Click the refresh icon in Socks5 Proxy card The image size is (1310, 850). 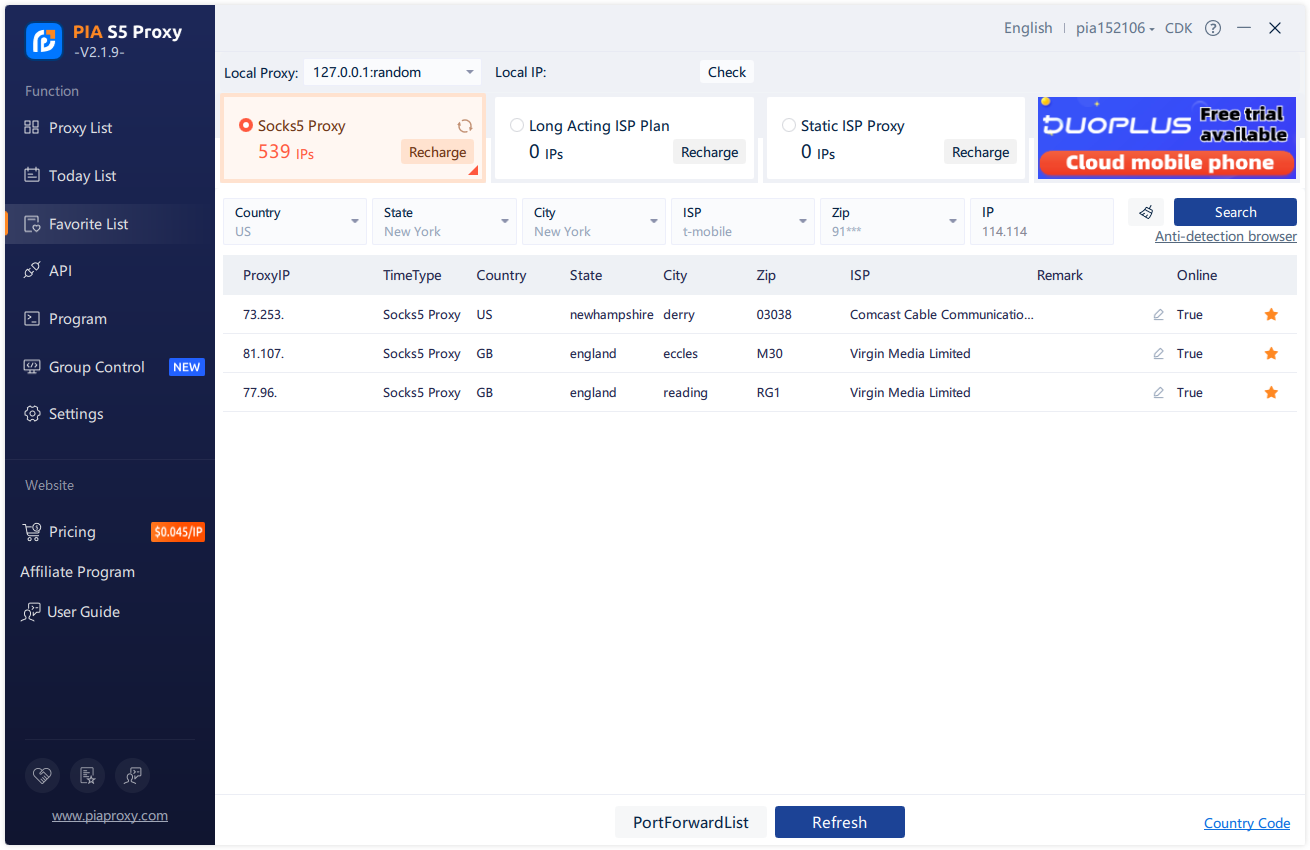pos(465,126)
